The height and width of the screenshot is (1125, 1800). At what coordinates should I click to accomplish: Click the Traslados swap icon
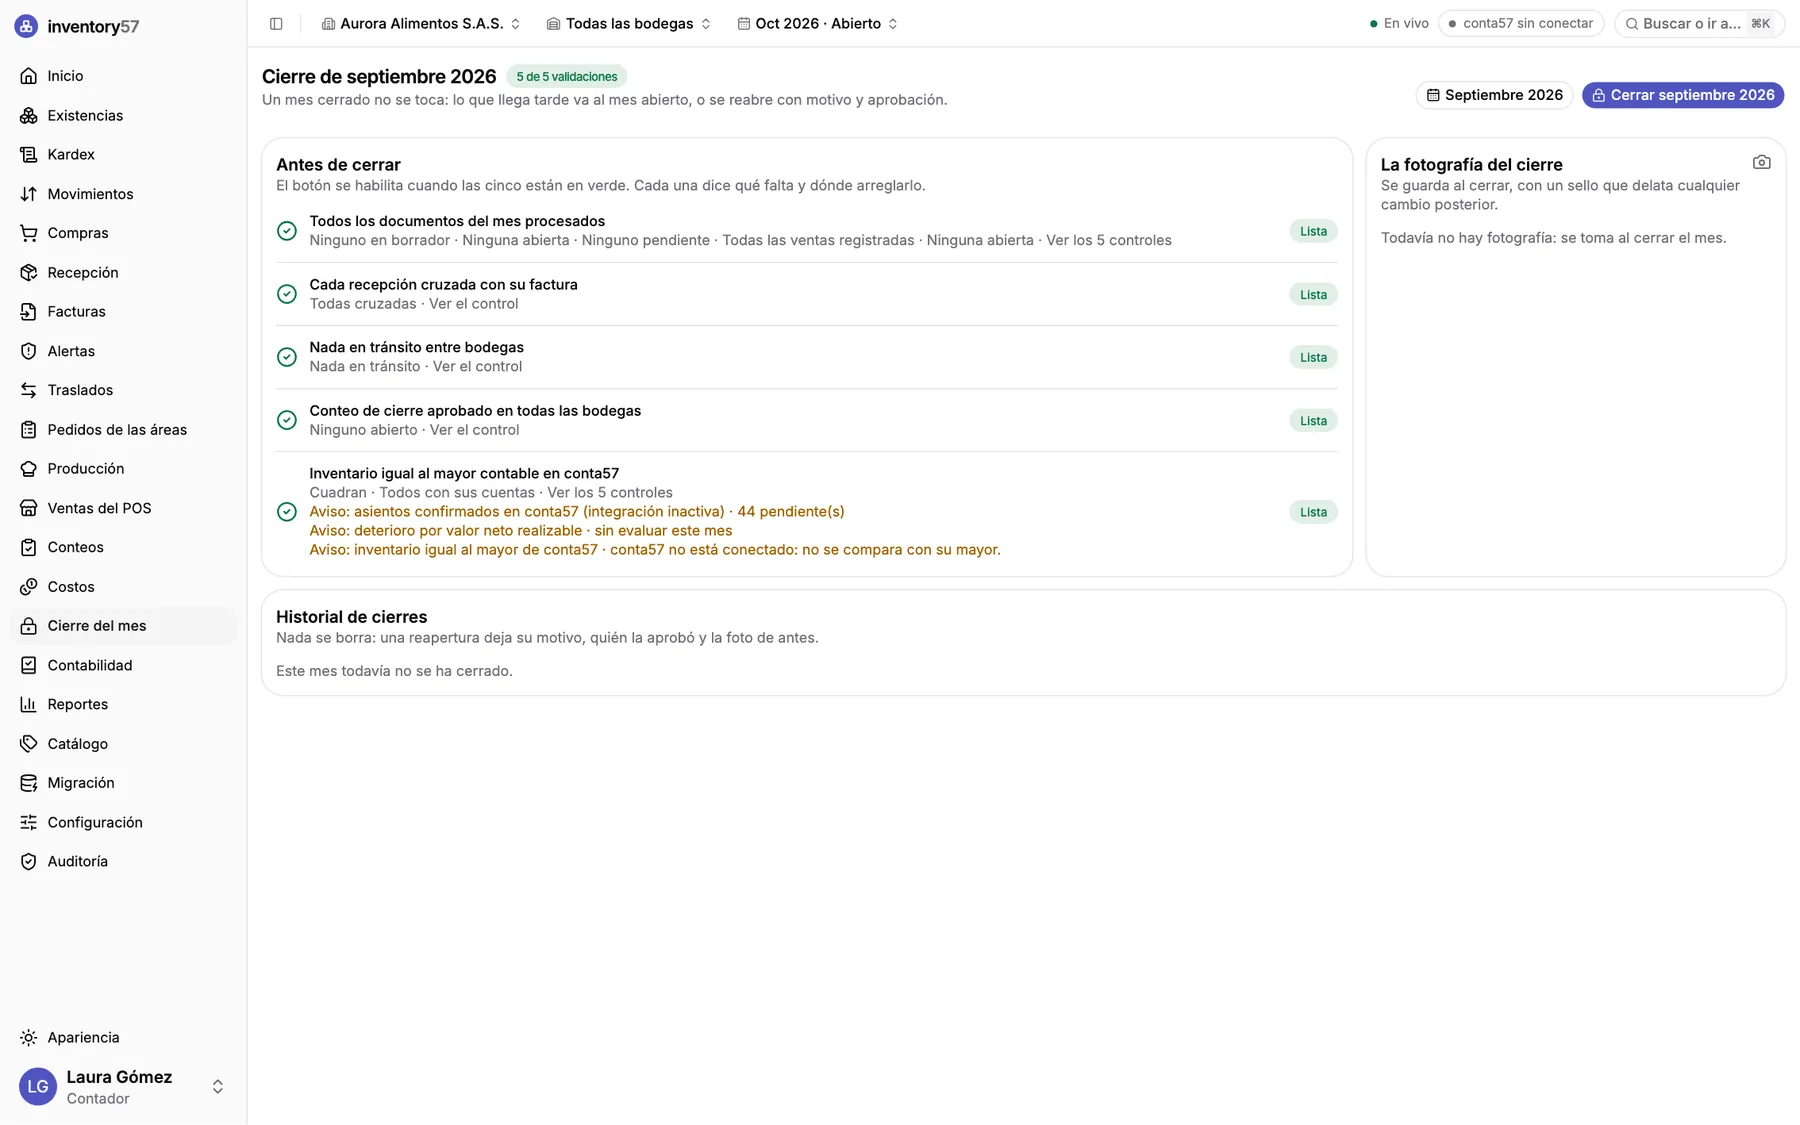click(x=29, y=390)
